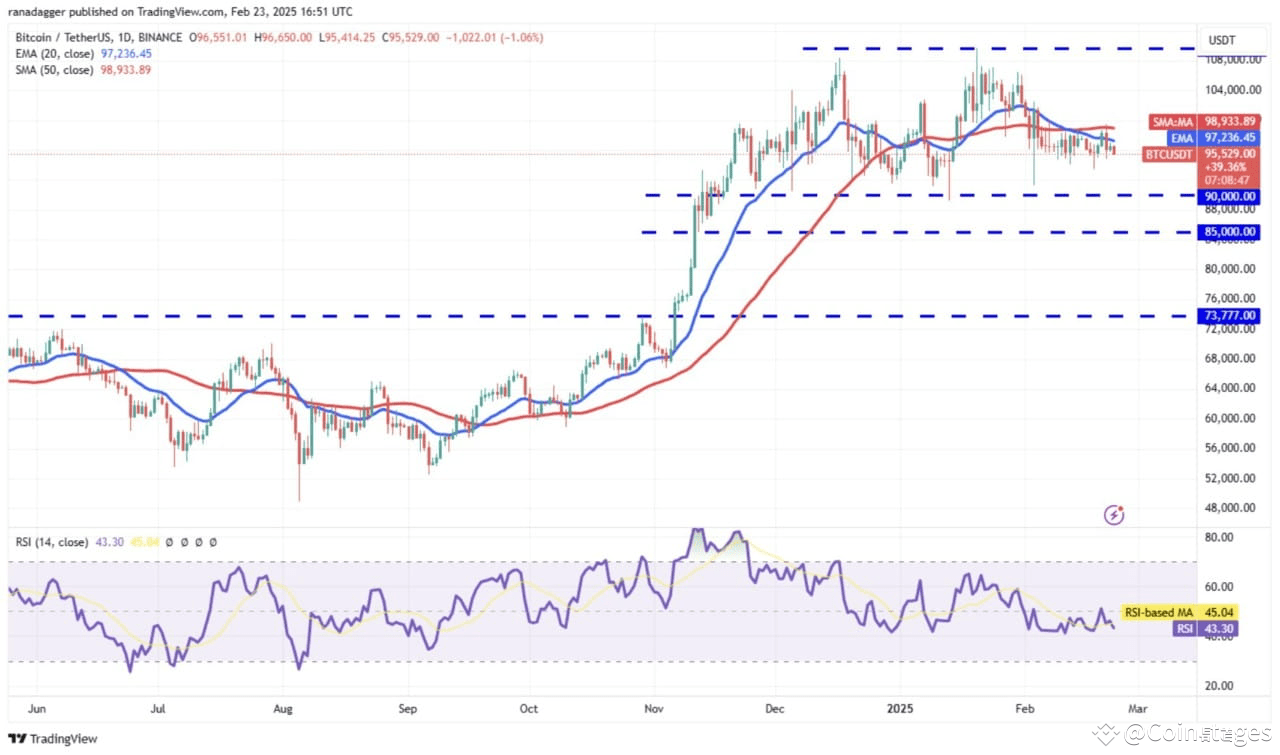The height and width of the screenshot is (755, 1280).
Task: Toggle the EMA (20, close) indicator legend
Action: (x=53, y=53)
